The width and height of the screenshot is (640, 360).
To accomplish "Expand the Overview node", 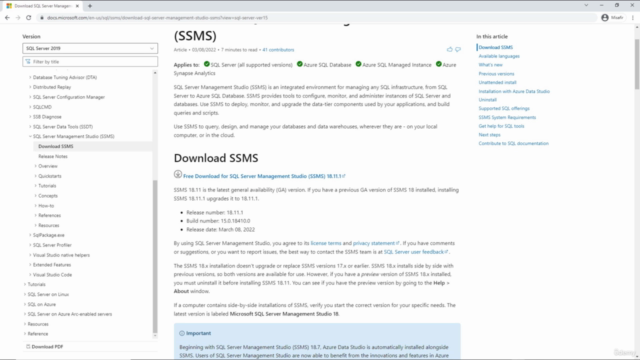I will point(36,166).
